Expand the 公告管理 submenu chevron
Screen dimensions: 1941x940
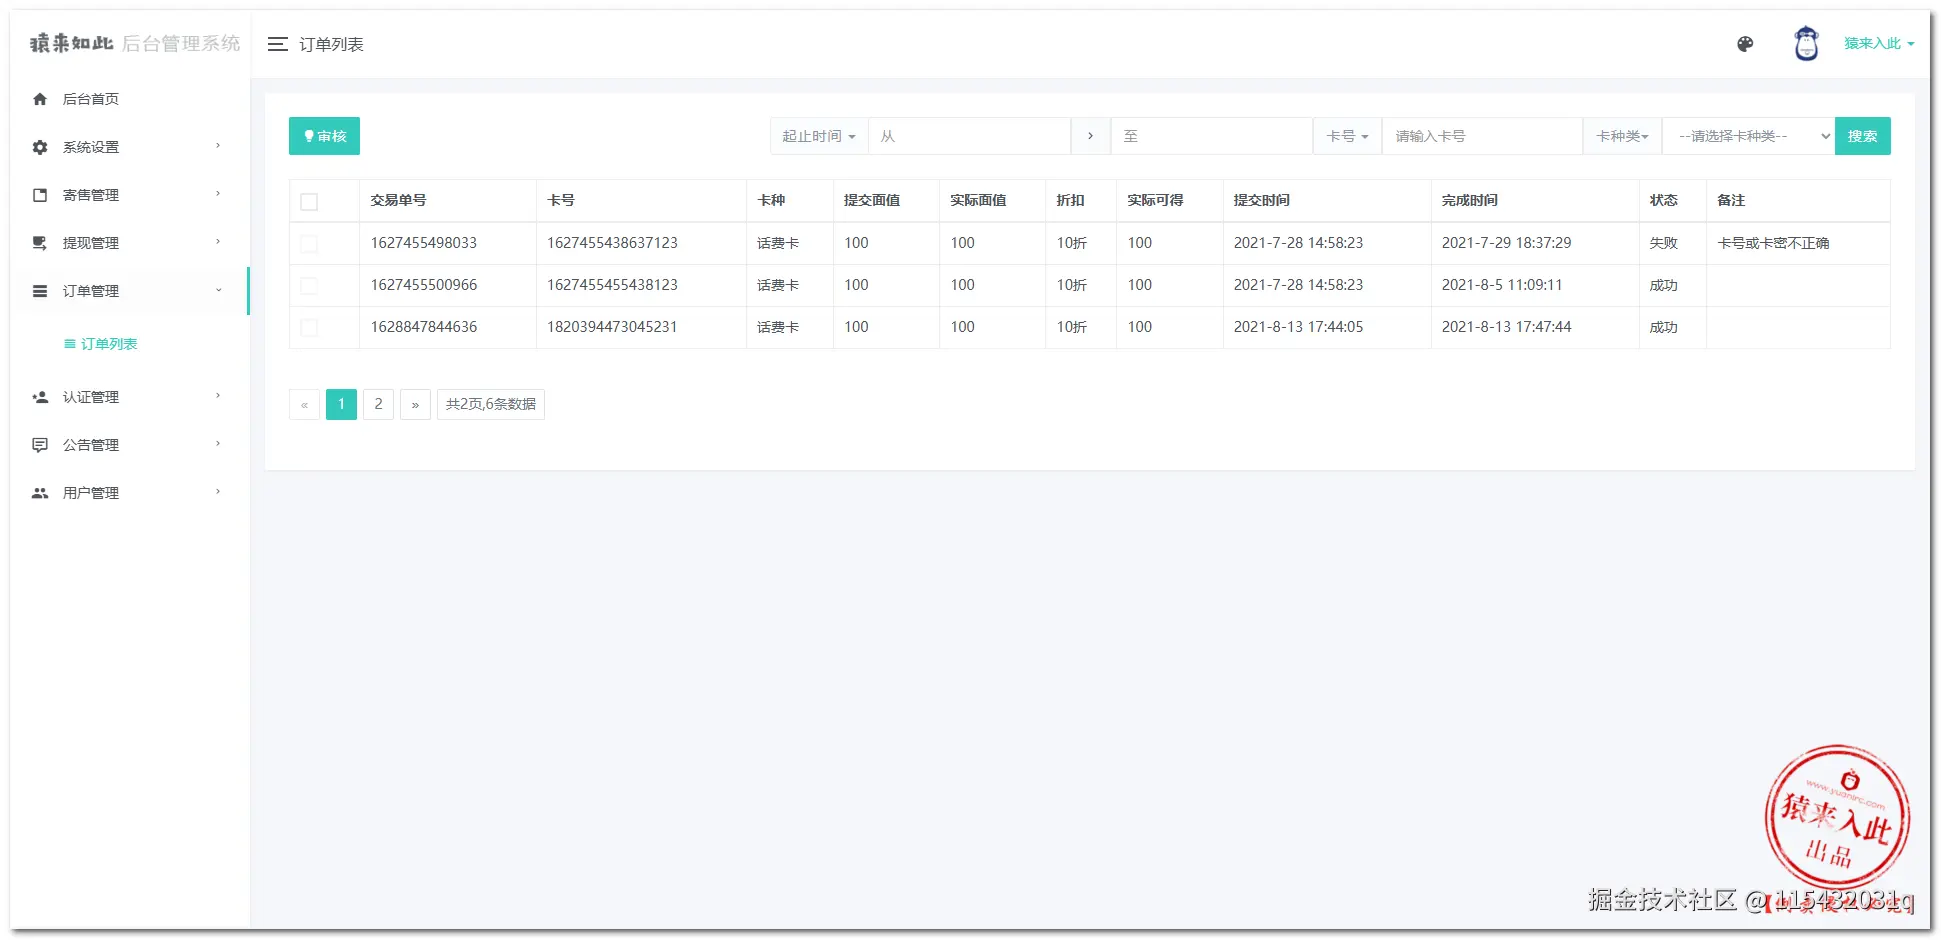click(x=218, y=444)
